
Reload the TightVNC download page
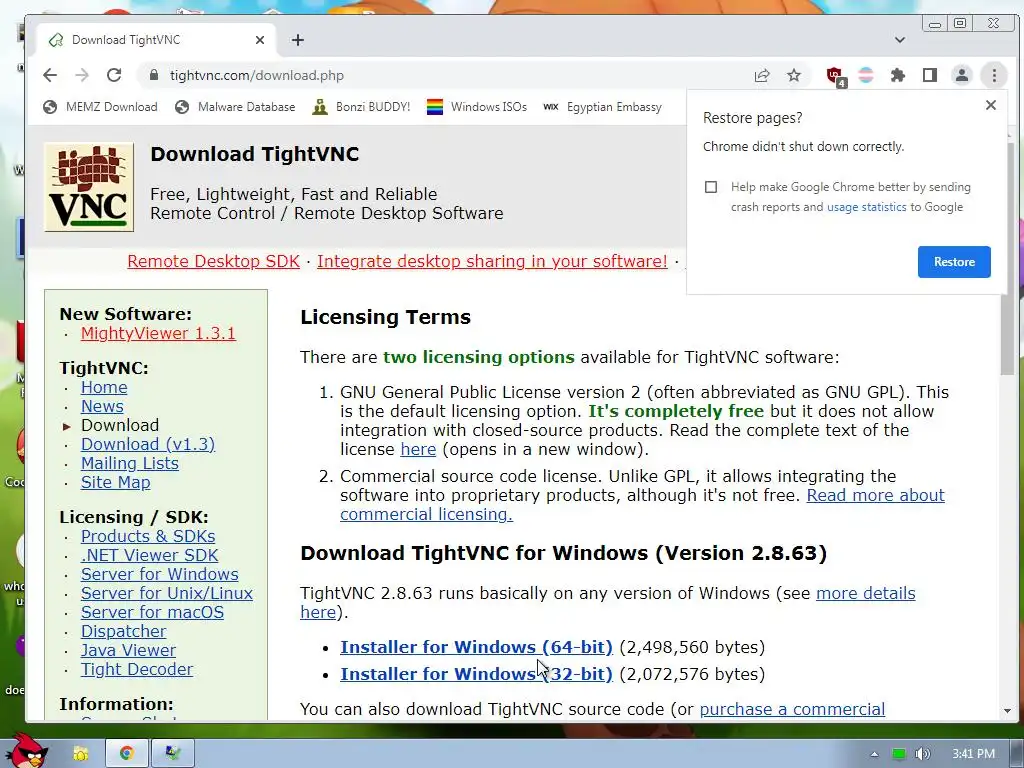114,75
